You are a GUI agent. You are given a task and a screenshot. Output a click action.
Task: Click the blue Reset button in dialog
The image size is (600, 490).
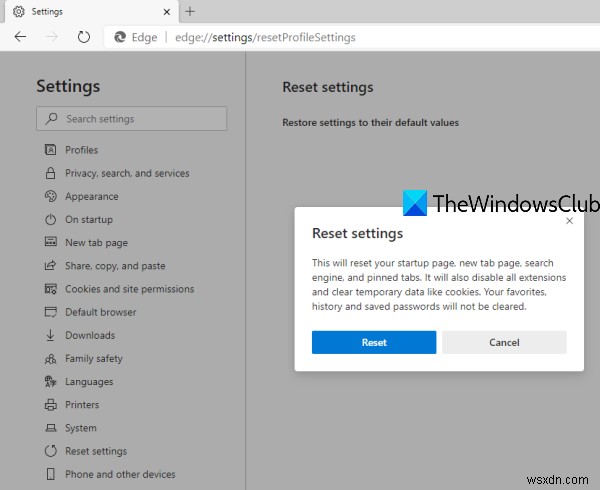click(x=374, y=342)
